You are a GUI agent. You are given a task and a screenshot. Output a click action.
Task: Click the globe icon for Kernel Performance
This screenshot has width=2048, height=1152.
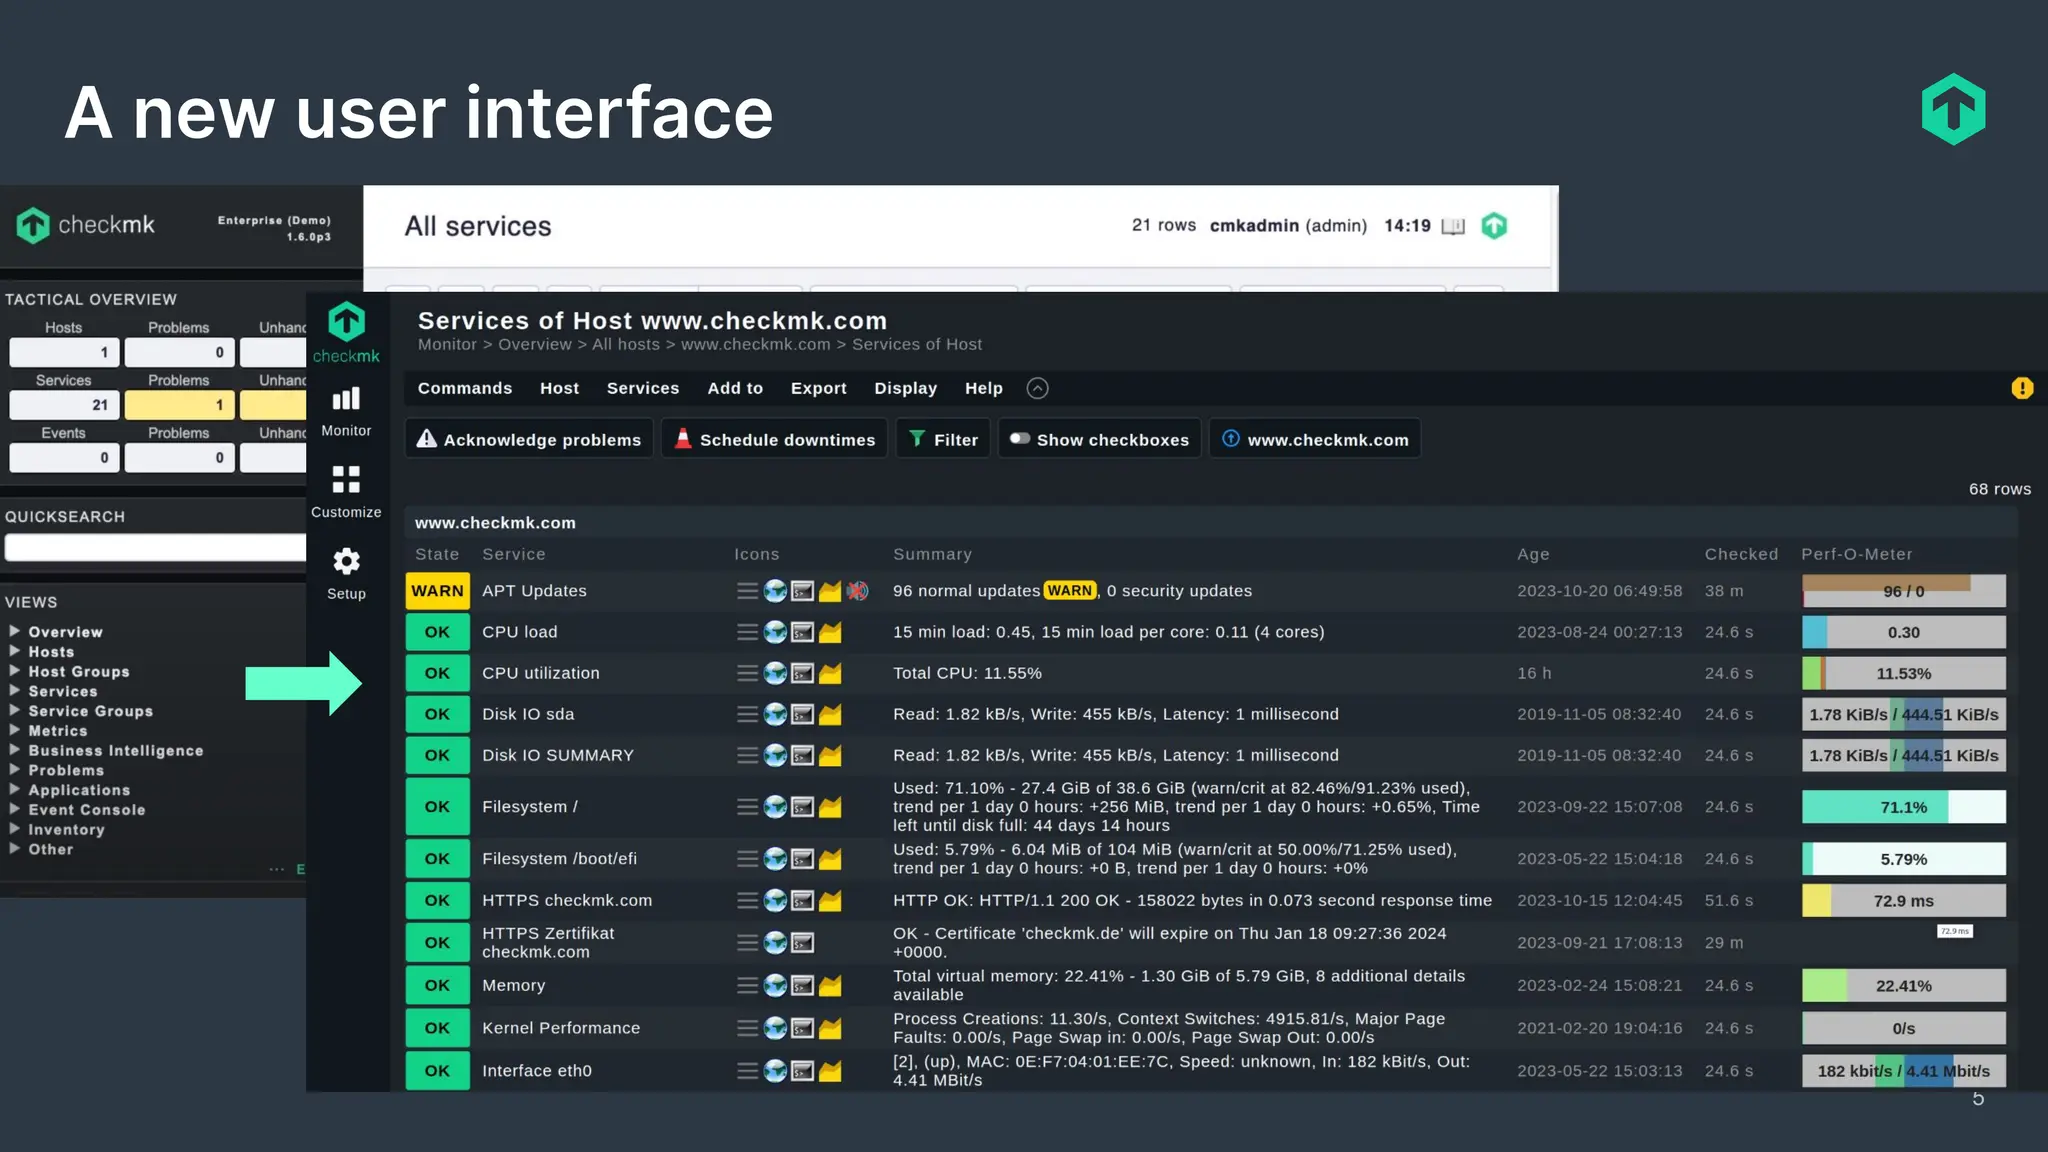[x=775, y=1028]
